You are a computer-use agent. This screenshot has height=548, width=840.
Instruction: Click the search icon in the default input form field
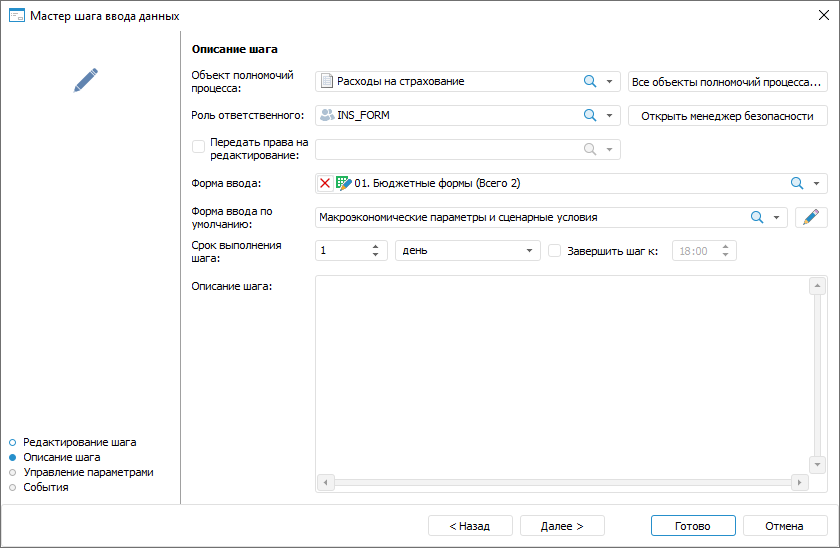click(757, 217)
